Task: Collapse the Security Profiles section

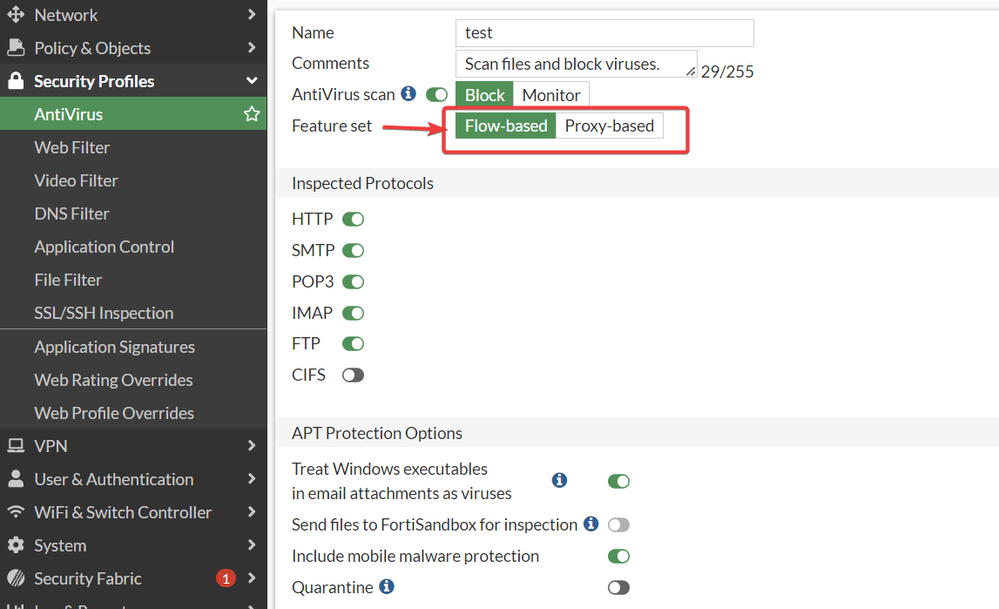Action: pyautogui.click(x=251, y=81)
